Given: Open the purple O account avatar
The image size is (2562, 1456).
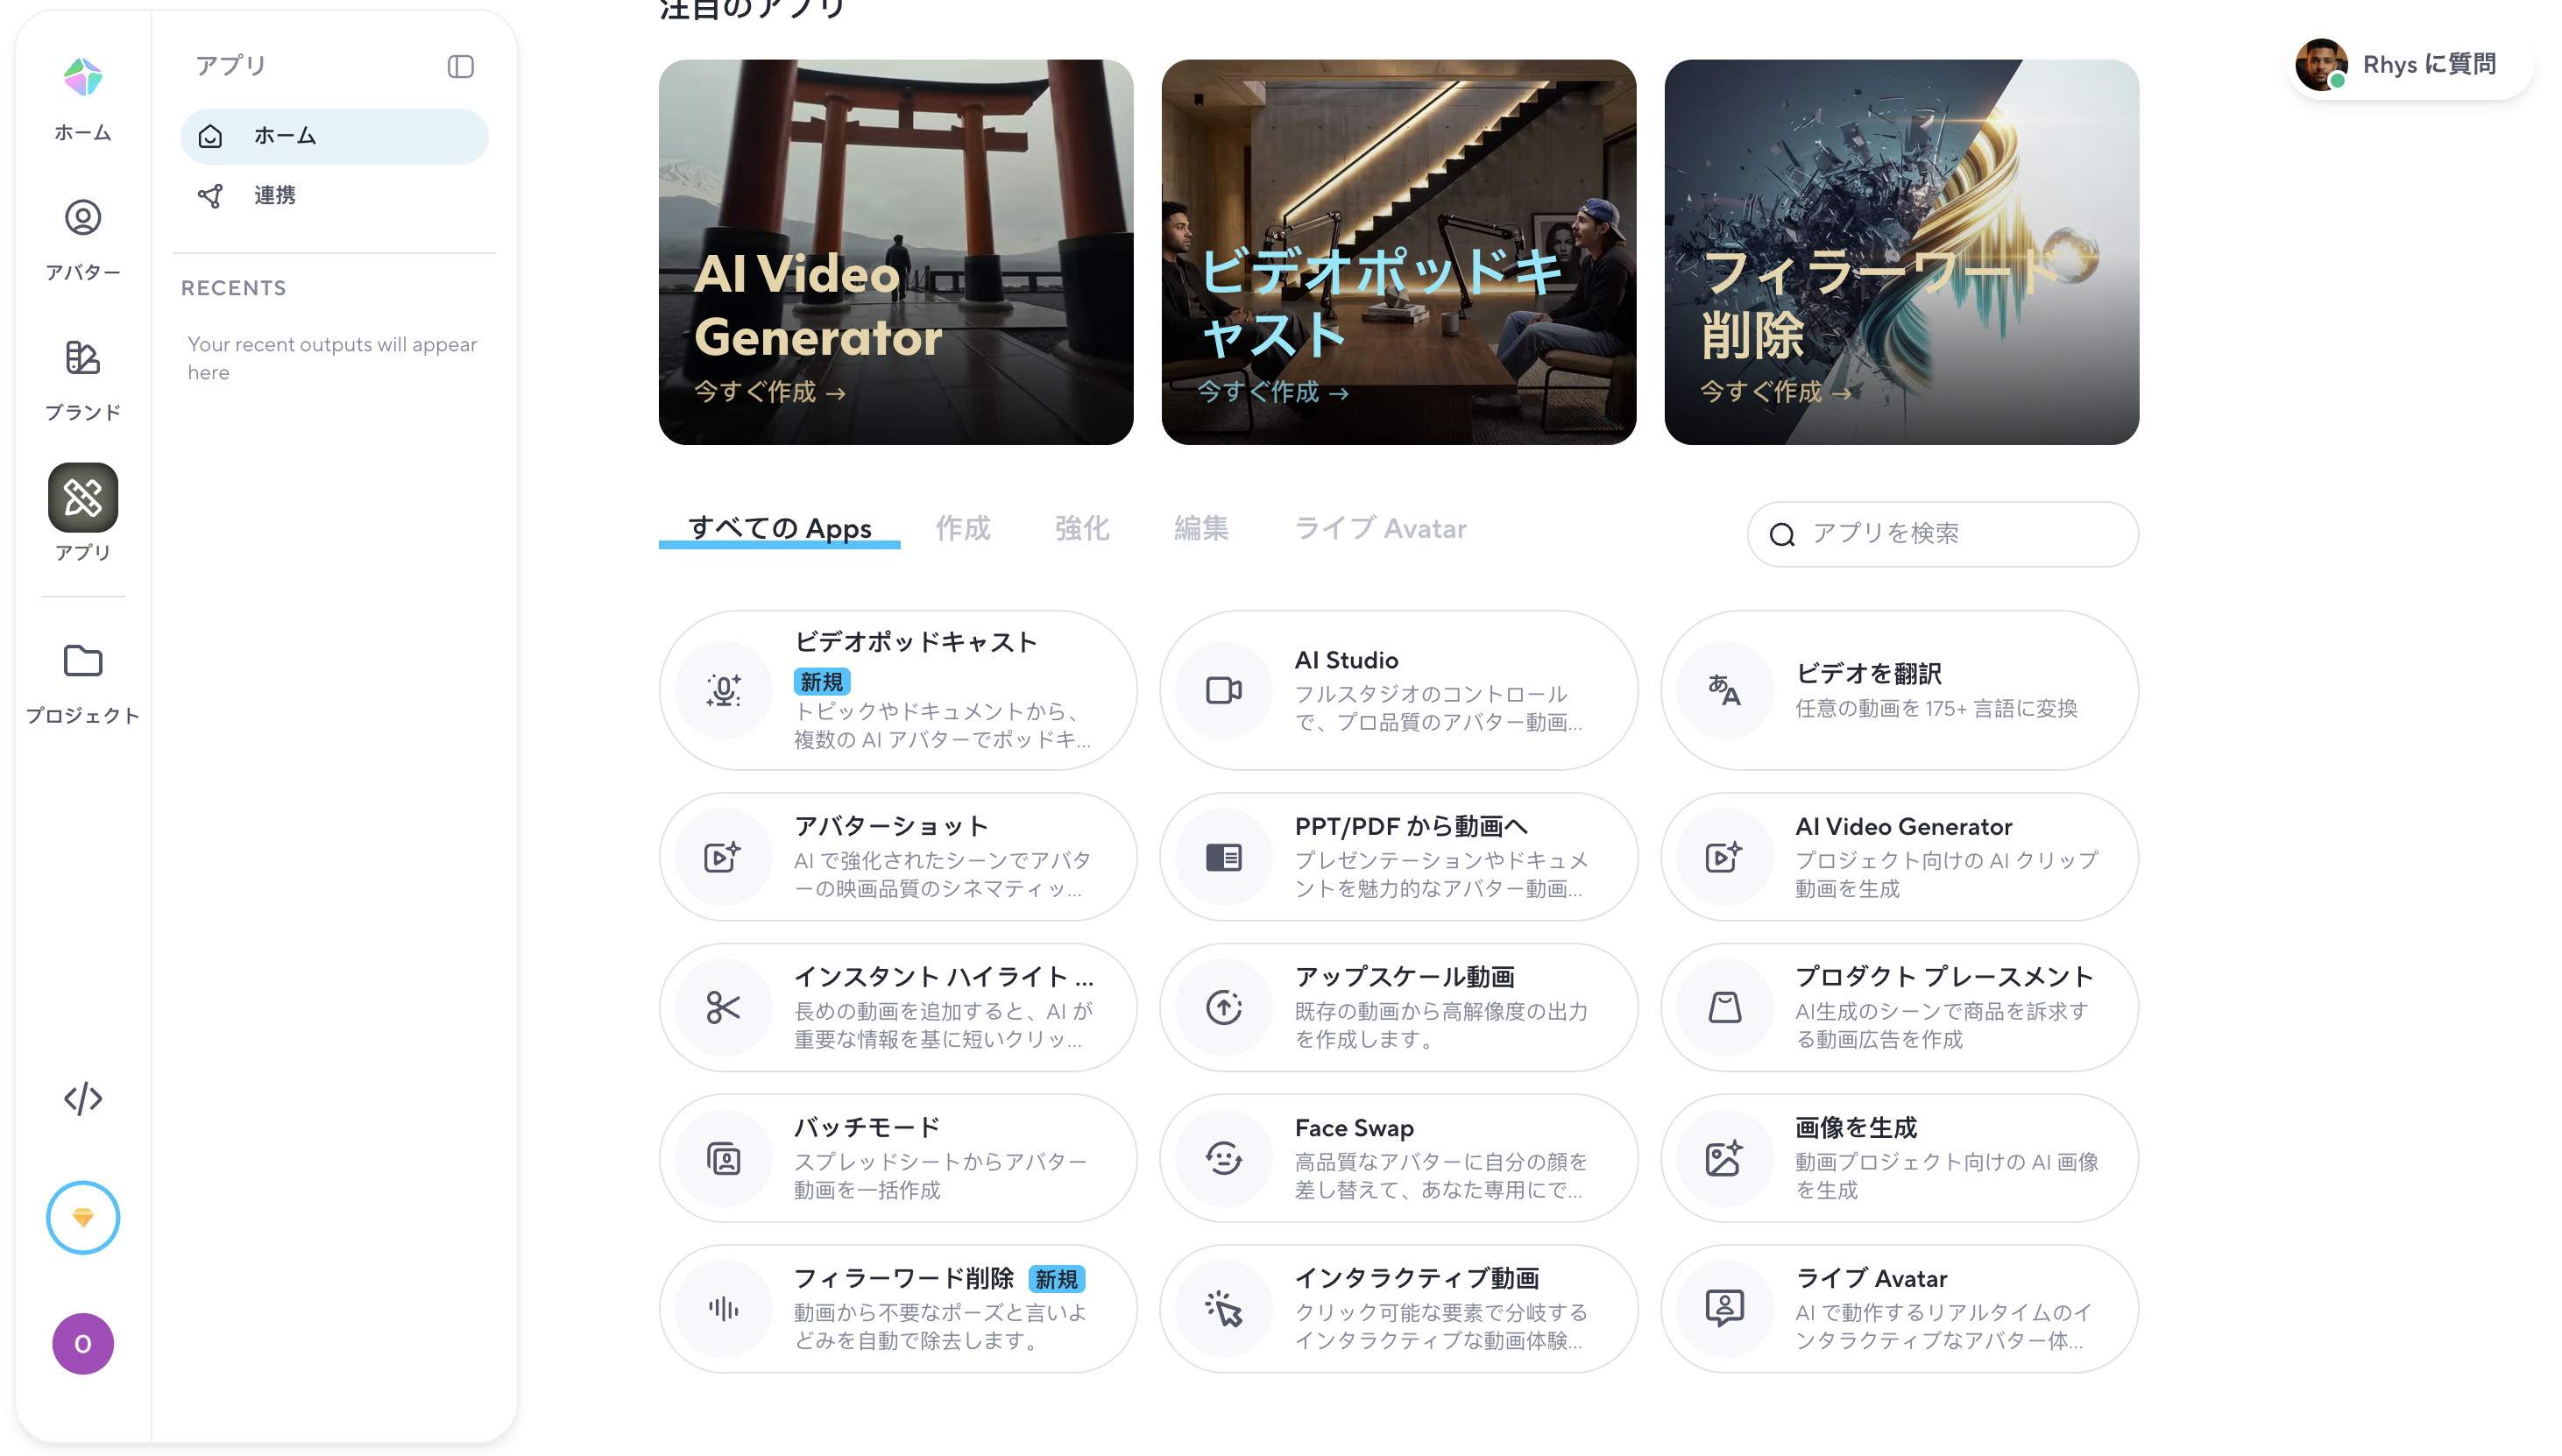Looking at the screenshot, I should pos(83,1343).
